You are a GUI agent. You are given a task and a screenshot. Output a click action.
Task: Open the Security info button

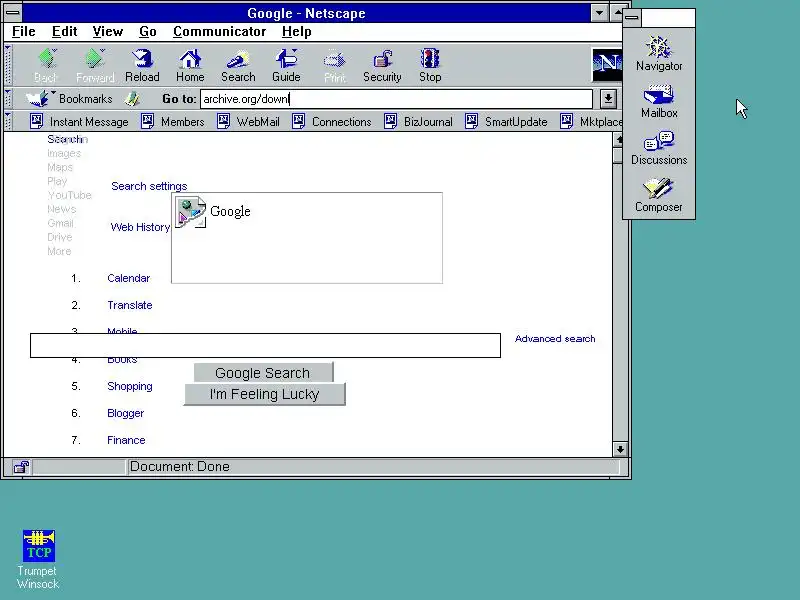pos(382,65)
